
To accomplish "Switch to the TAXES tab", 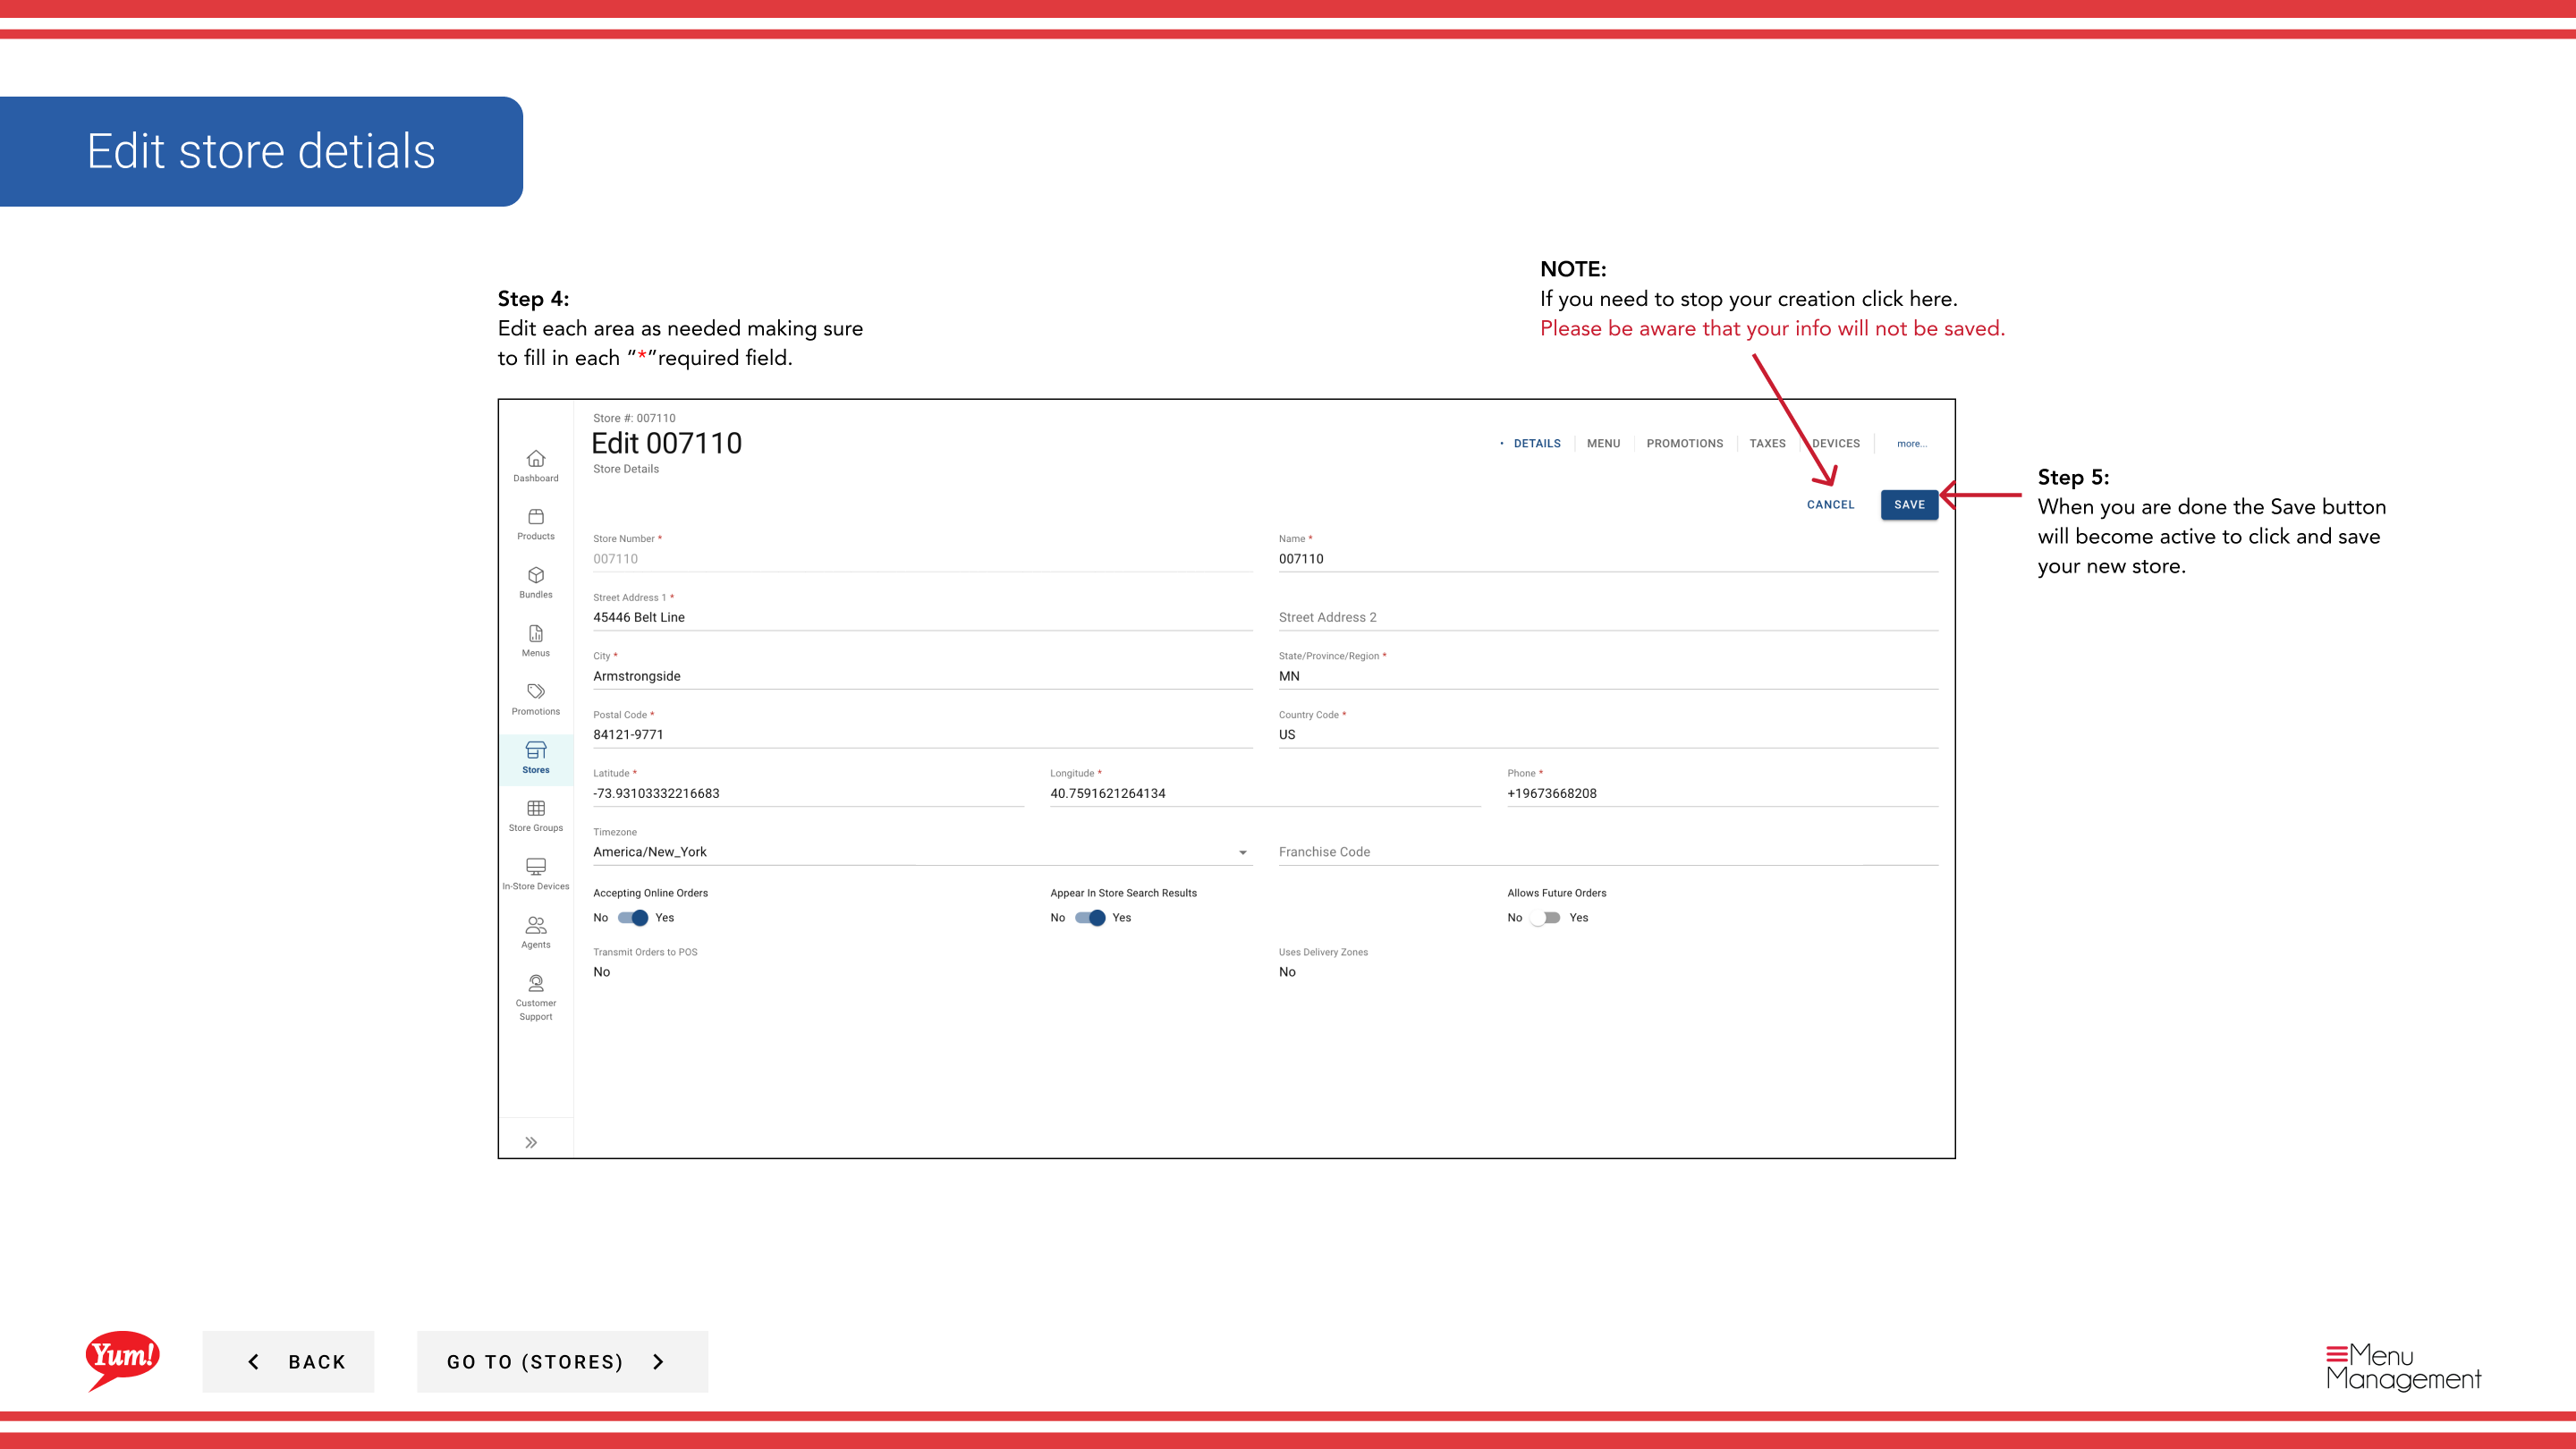I will [1767, 444].
